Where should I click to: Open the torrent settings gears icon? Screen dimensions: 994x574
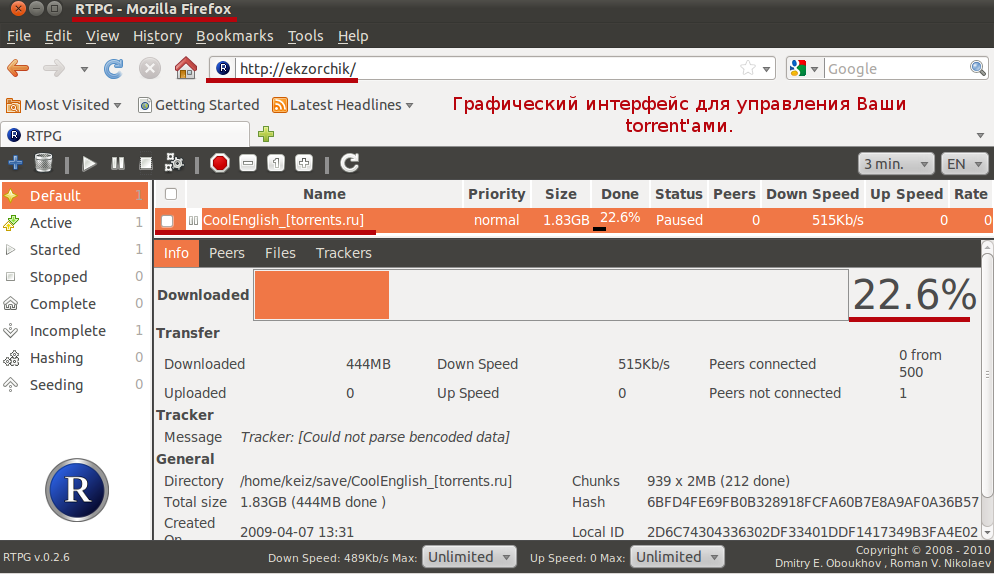[x=174, y=163]
